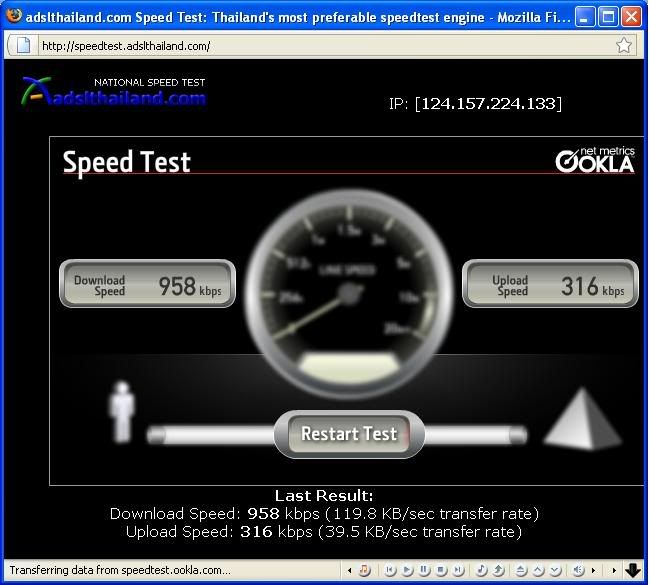Click the left arrow before the music icon
The image size is (650, 585).
tap(349, 571)
